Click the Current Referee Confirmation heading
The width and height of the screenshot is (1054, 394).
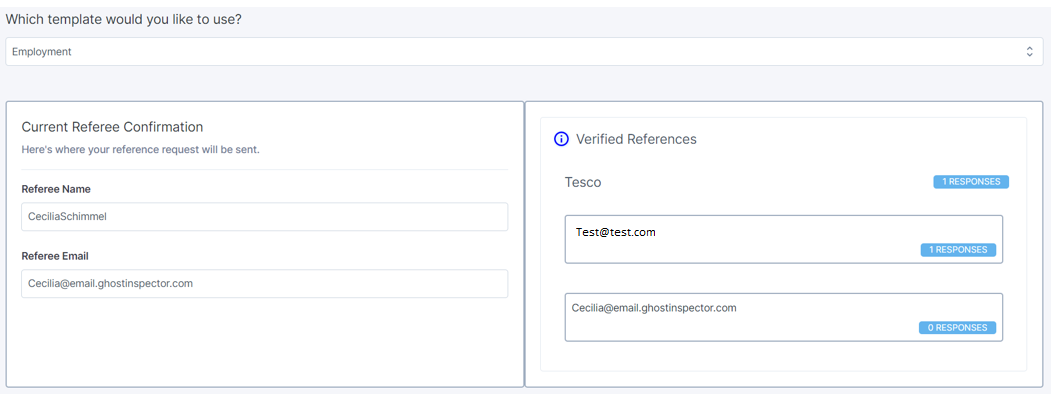112,126
